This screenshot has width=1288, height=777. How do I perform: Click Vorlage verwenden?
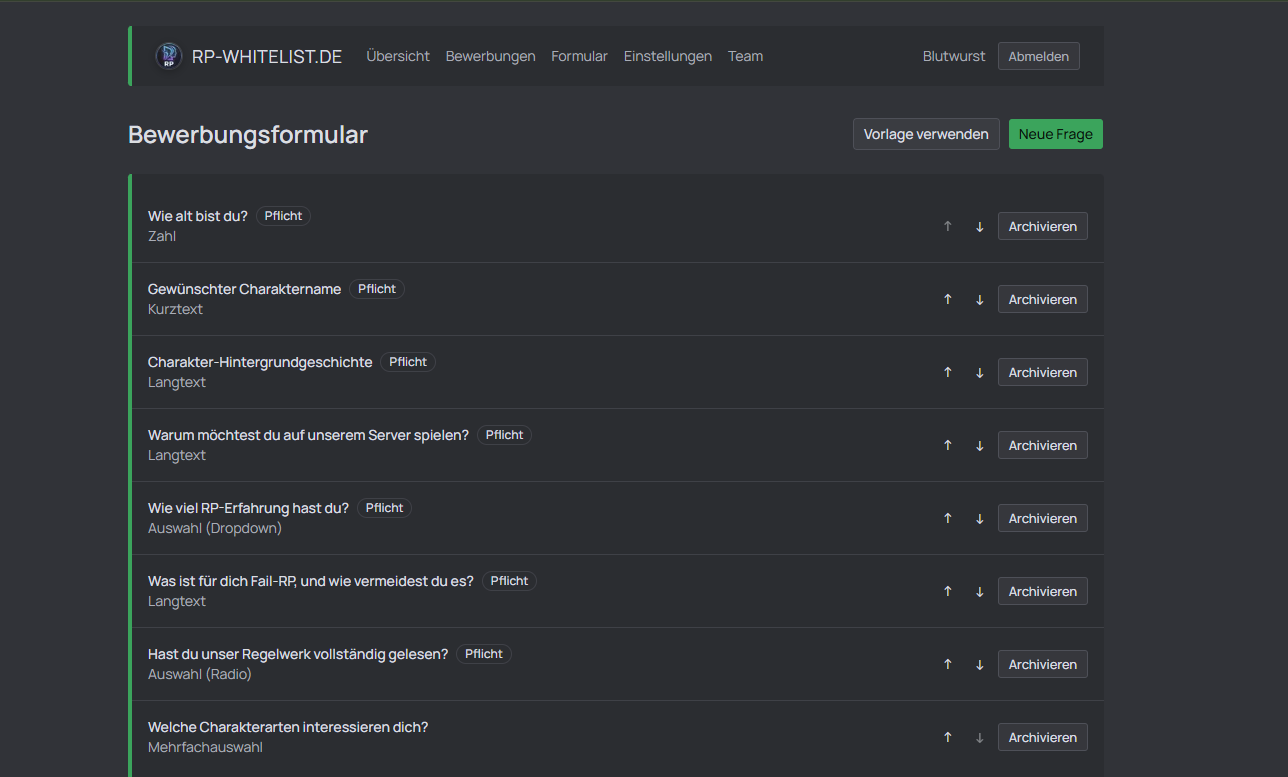point(926,134)
